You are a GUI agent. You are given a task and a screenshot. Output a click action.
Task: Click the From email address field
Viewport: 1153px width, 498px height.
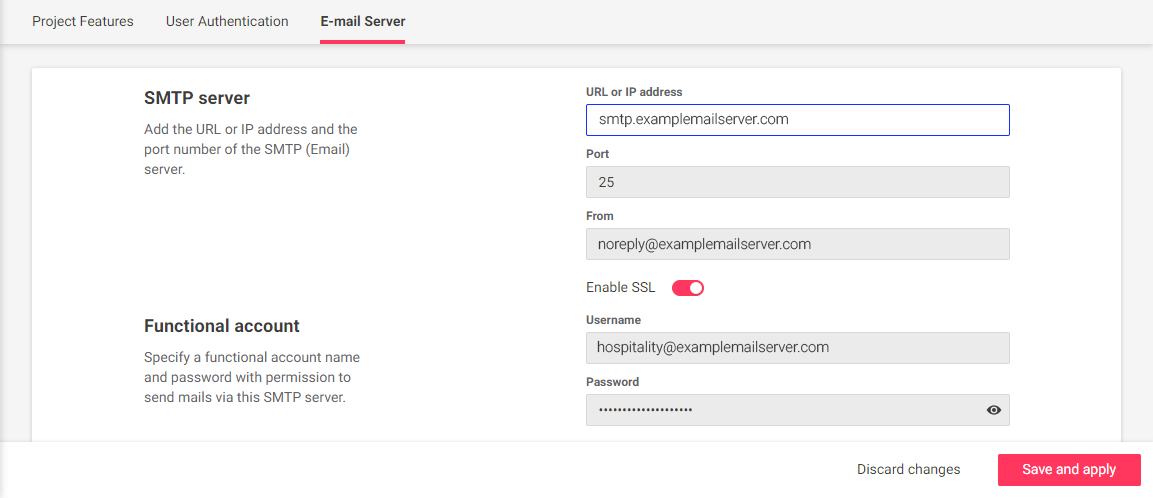797,243
